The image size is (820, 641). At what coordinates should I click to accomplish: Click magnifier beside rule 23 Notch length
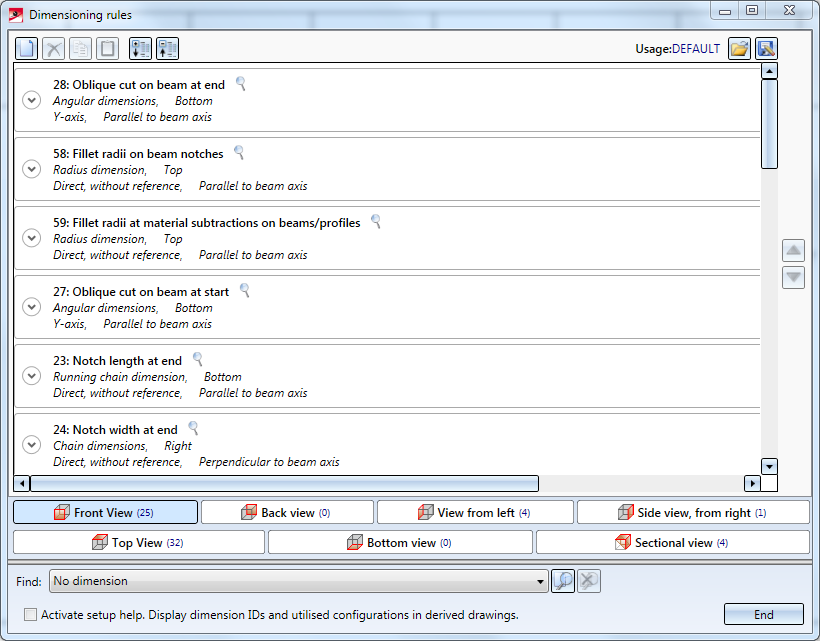(x=197, y=360)
